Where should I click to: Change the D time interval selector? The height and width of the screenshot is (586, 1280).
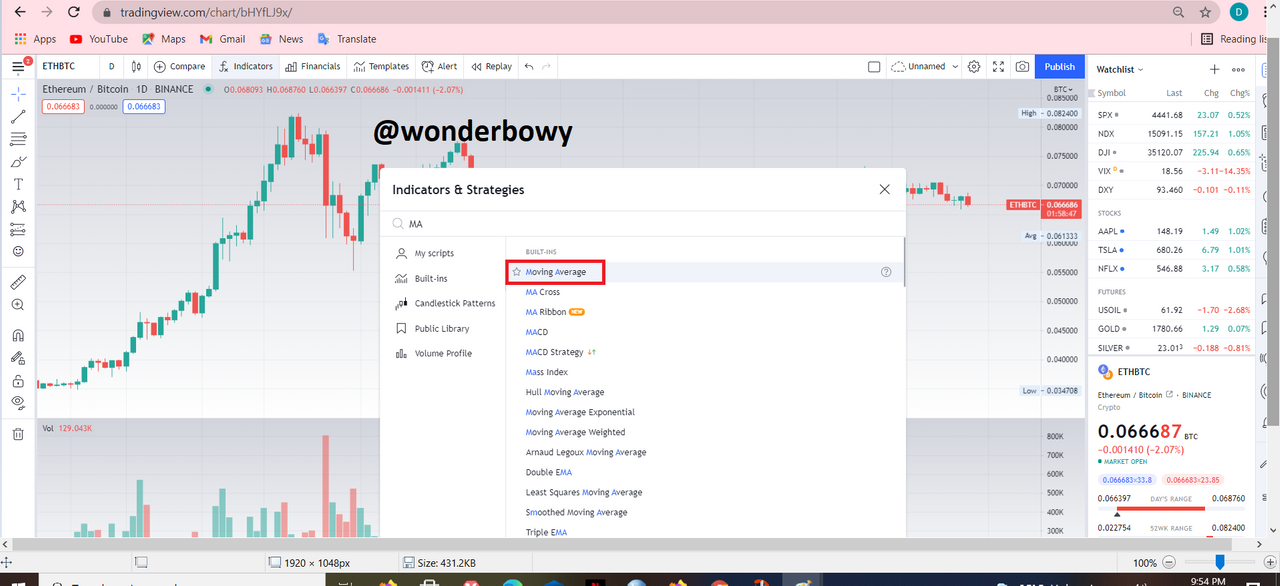click(111, 67)
